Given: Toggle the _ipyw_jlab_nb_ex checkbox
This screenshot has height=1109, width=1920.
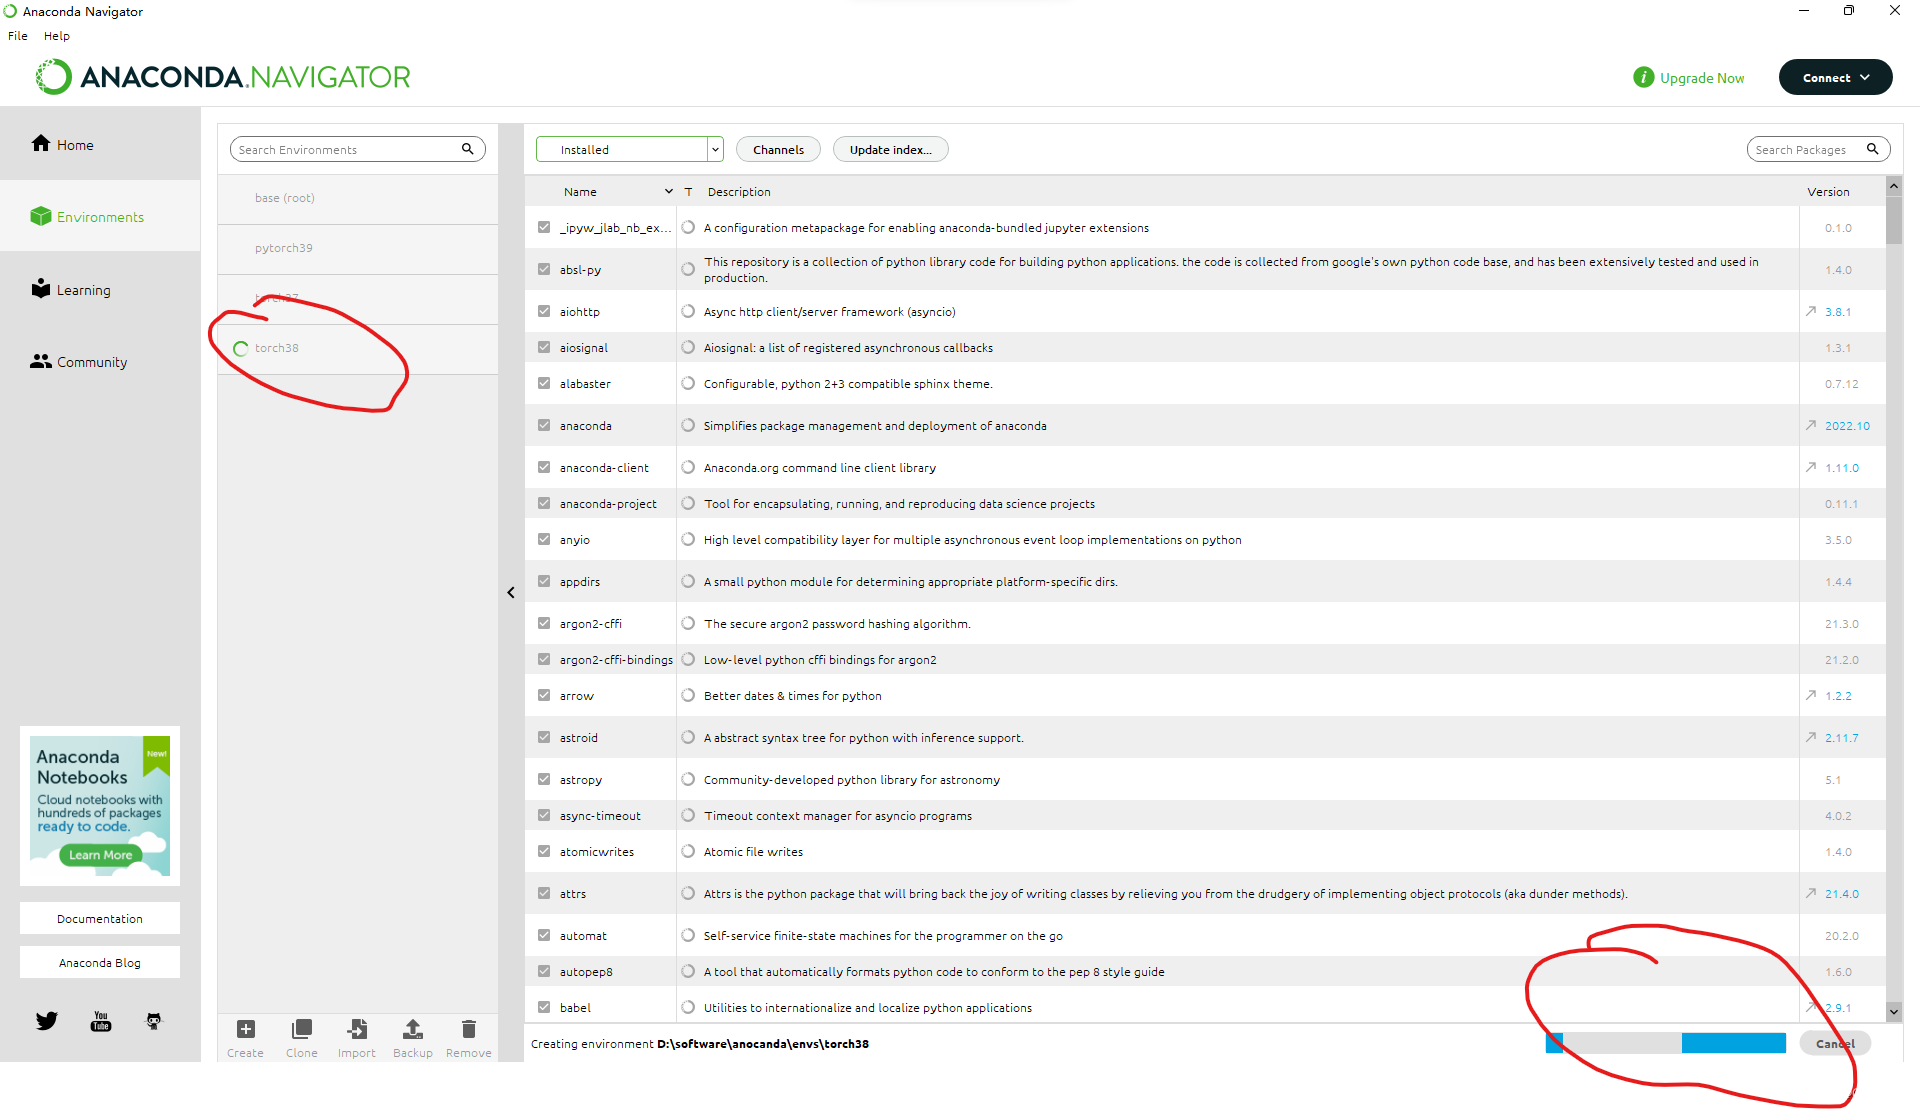Looking at the screenshot, I should [544, 227].
